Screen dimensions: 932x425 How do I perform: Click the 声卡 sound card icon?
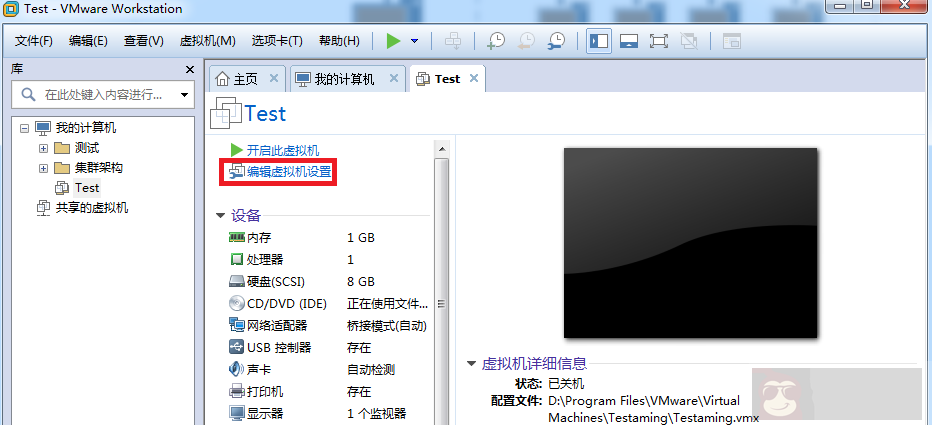[x=237, y=369]
